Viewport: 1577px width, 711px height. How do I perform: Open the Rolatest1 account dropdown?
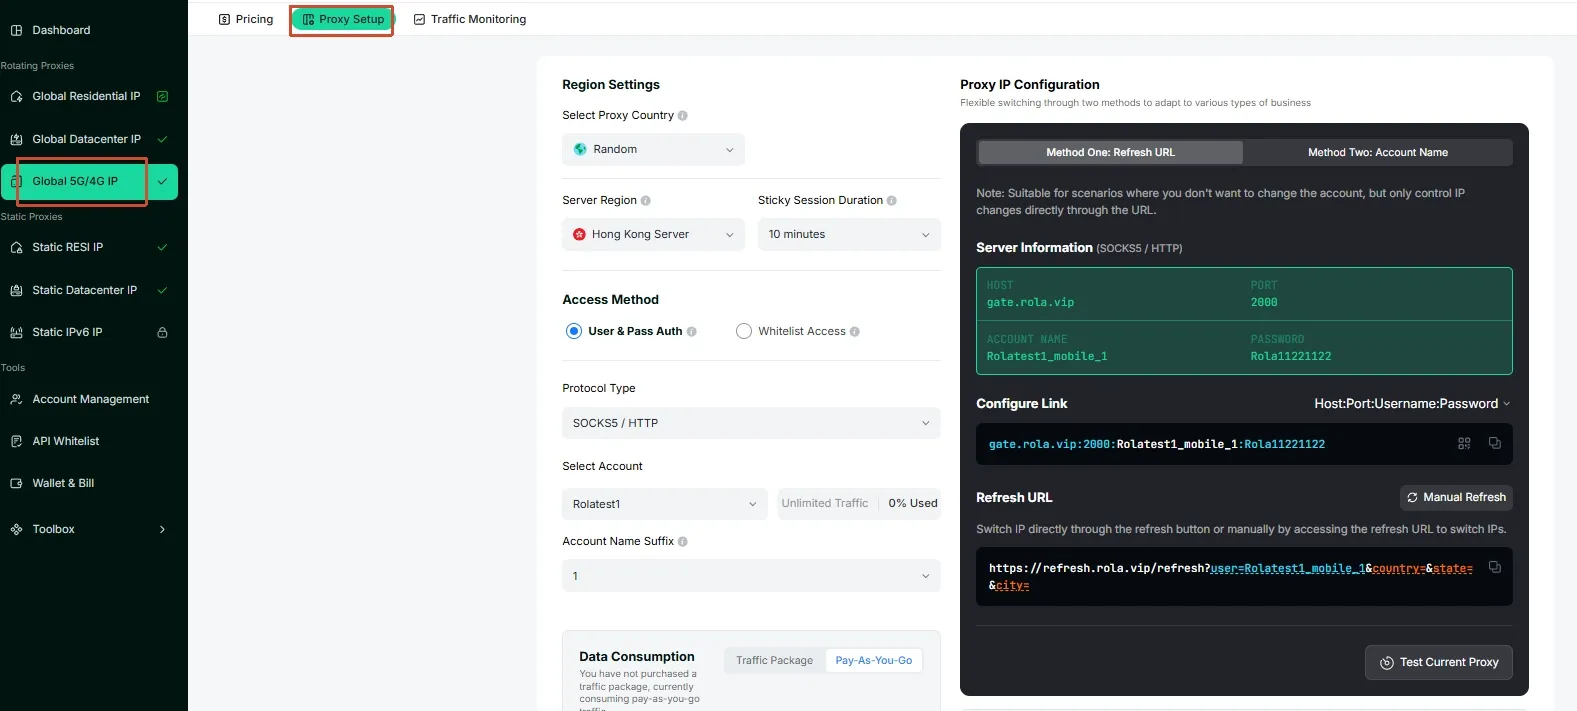664,504
